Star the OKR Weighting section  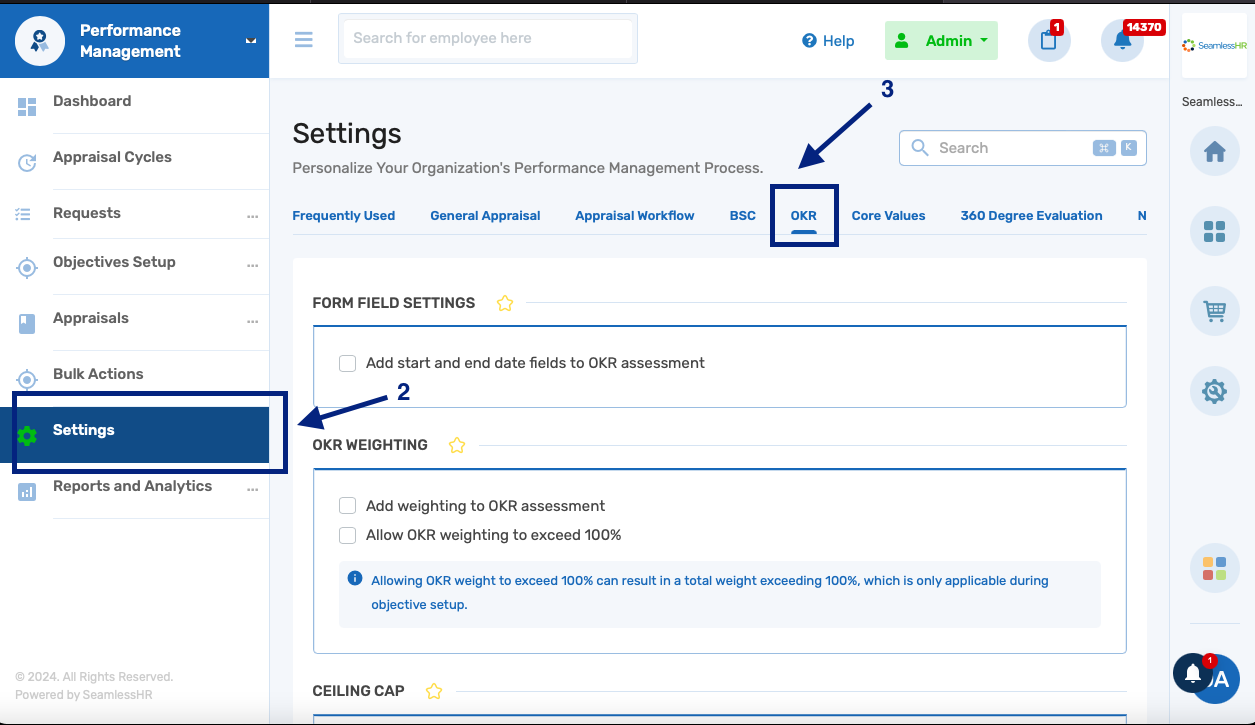[457, 445]
